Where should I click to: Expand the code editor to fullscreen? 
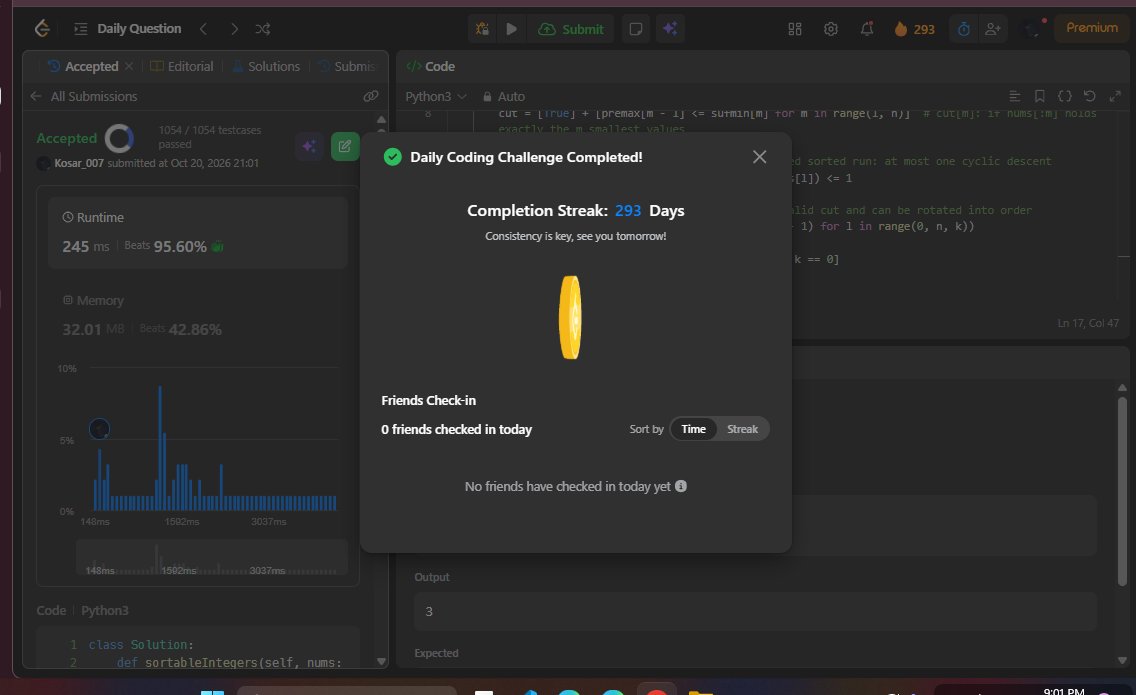(1115, 96)
